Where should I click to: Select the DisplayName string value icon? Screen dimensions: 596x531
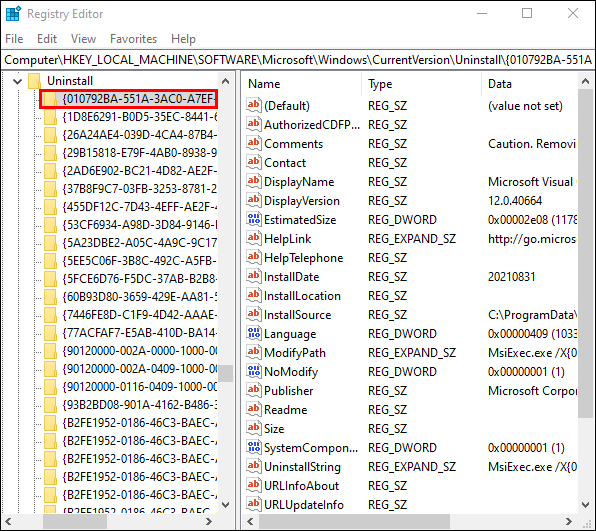(x=254, y=181)
